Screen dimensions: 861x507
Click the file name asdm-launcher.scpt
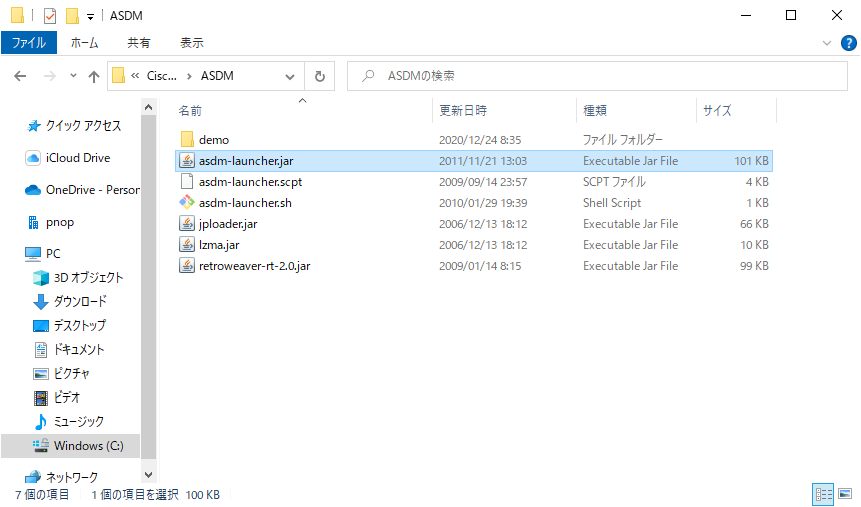tap(250, 182)
